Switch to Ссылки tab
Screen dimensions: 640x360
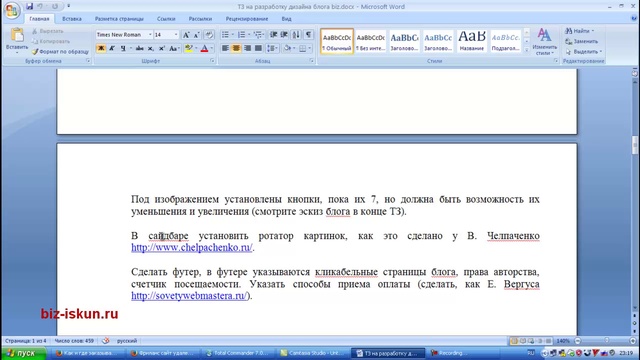click(166, 19)
